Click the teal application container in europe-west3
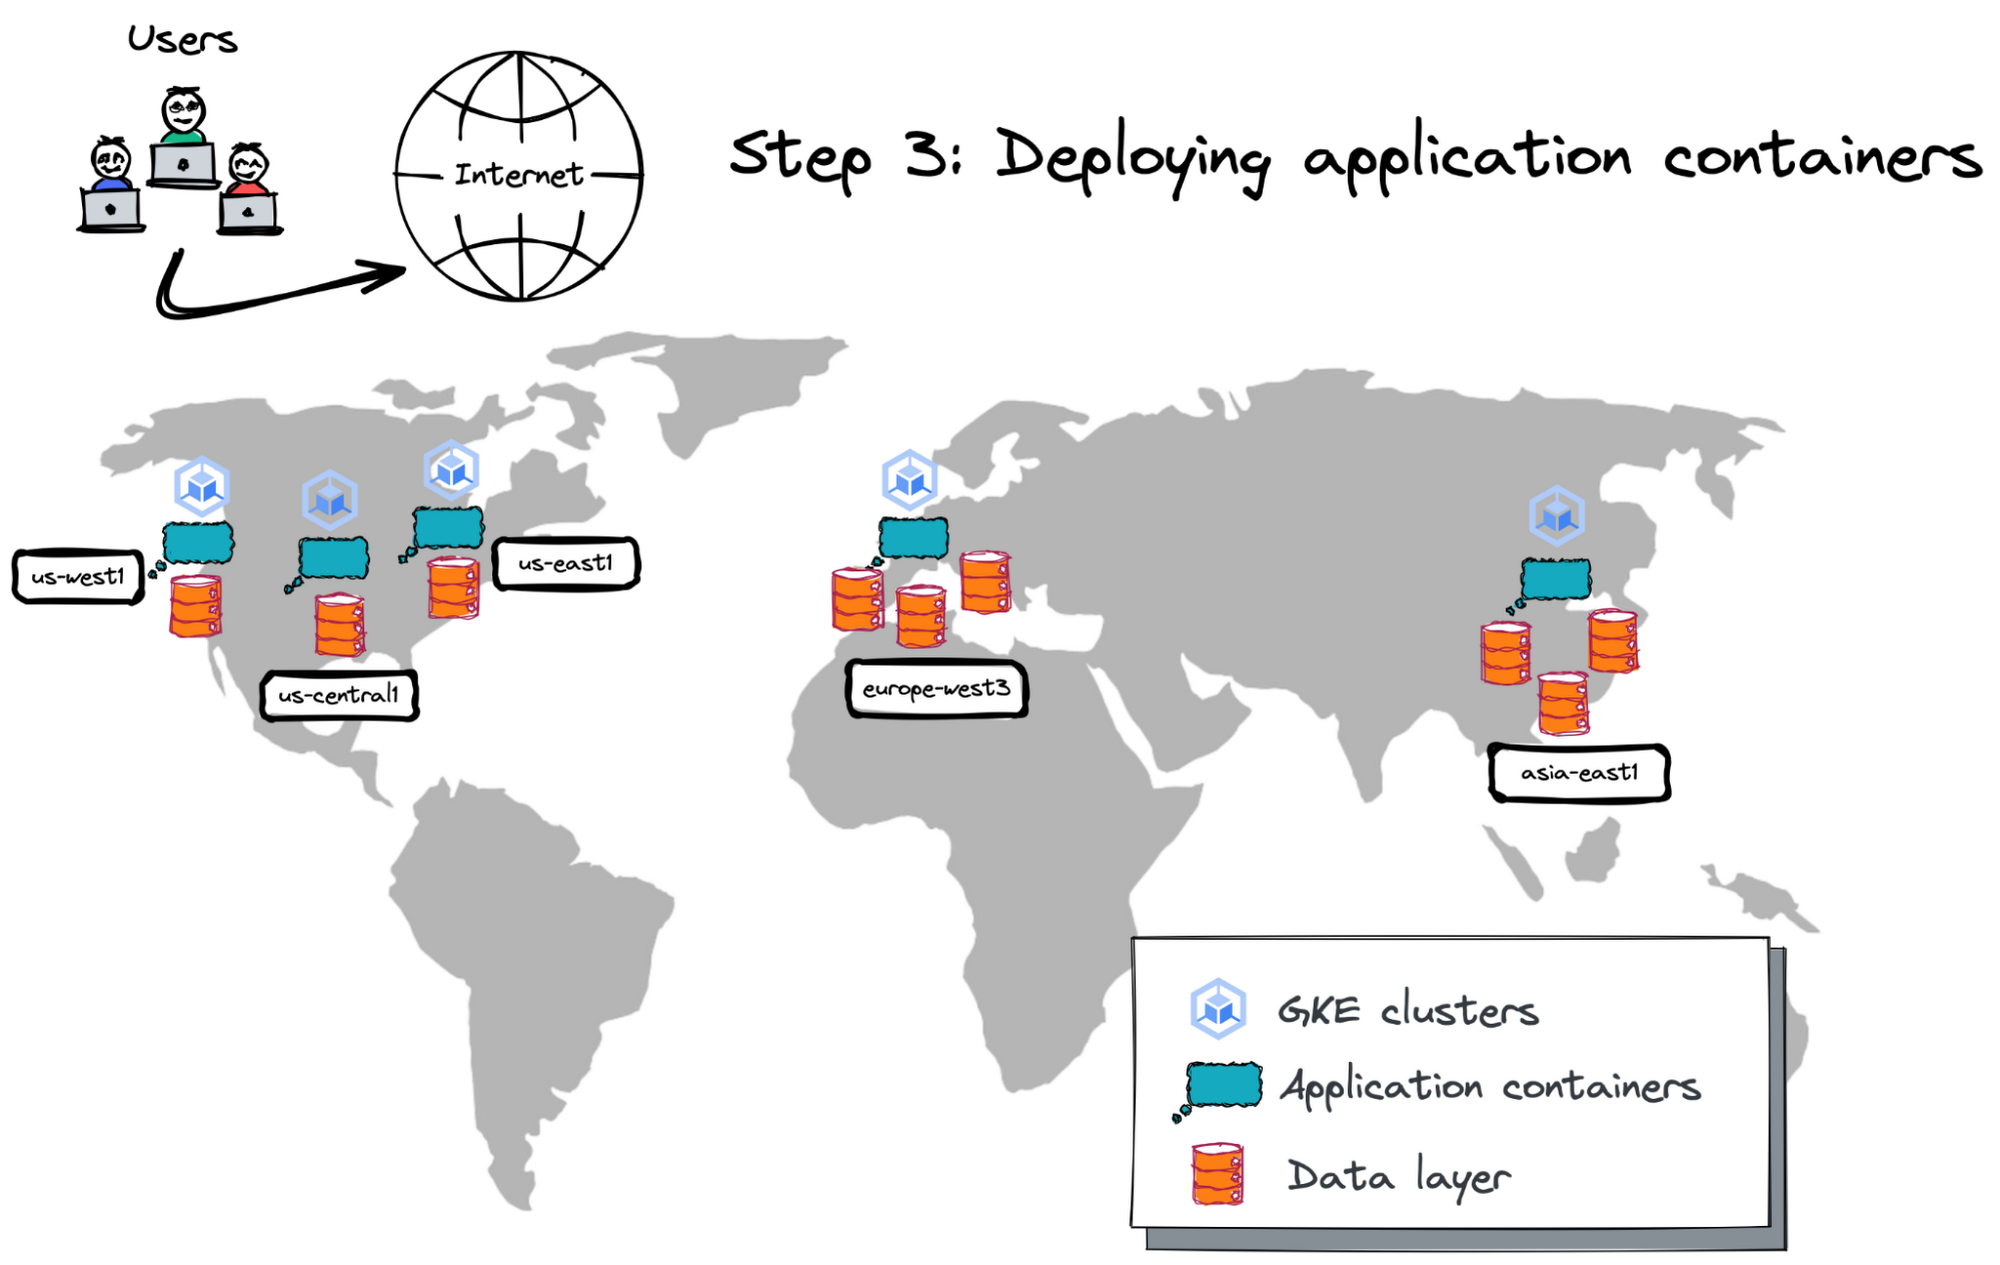 [913, 538]
